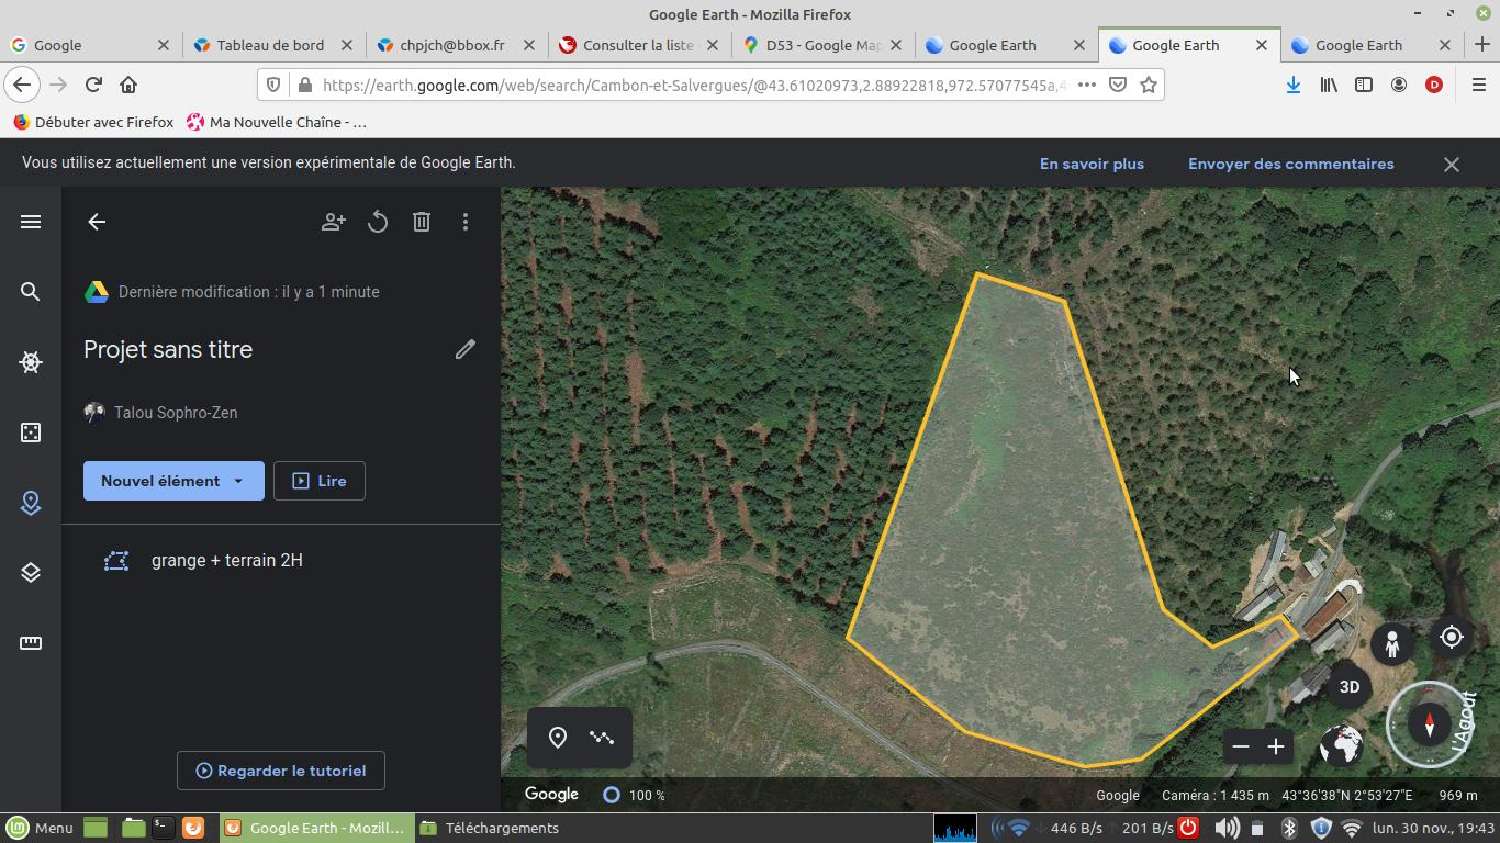
Task: Click the reload project icon
Action: [378, 222]
